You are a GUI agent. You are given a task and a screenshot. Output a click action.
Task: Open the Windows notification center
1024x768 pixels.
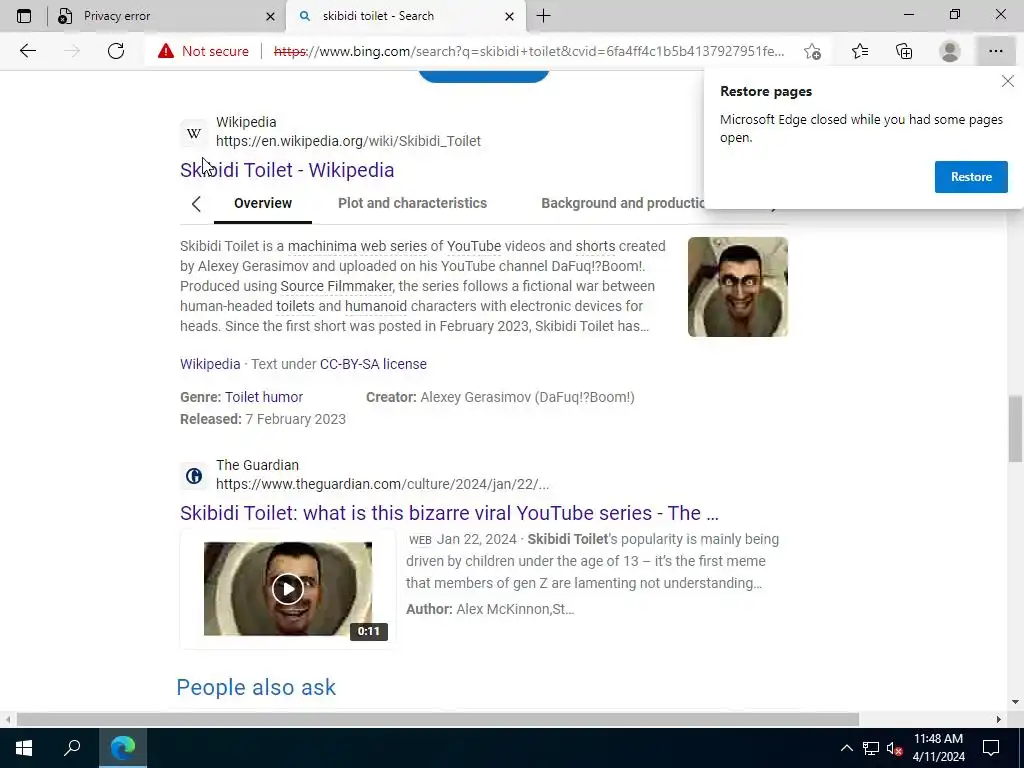(x=991, y=748)
